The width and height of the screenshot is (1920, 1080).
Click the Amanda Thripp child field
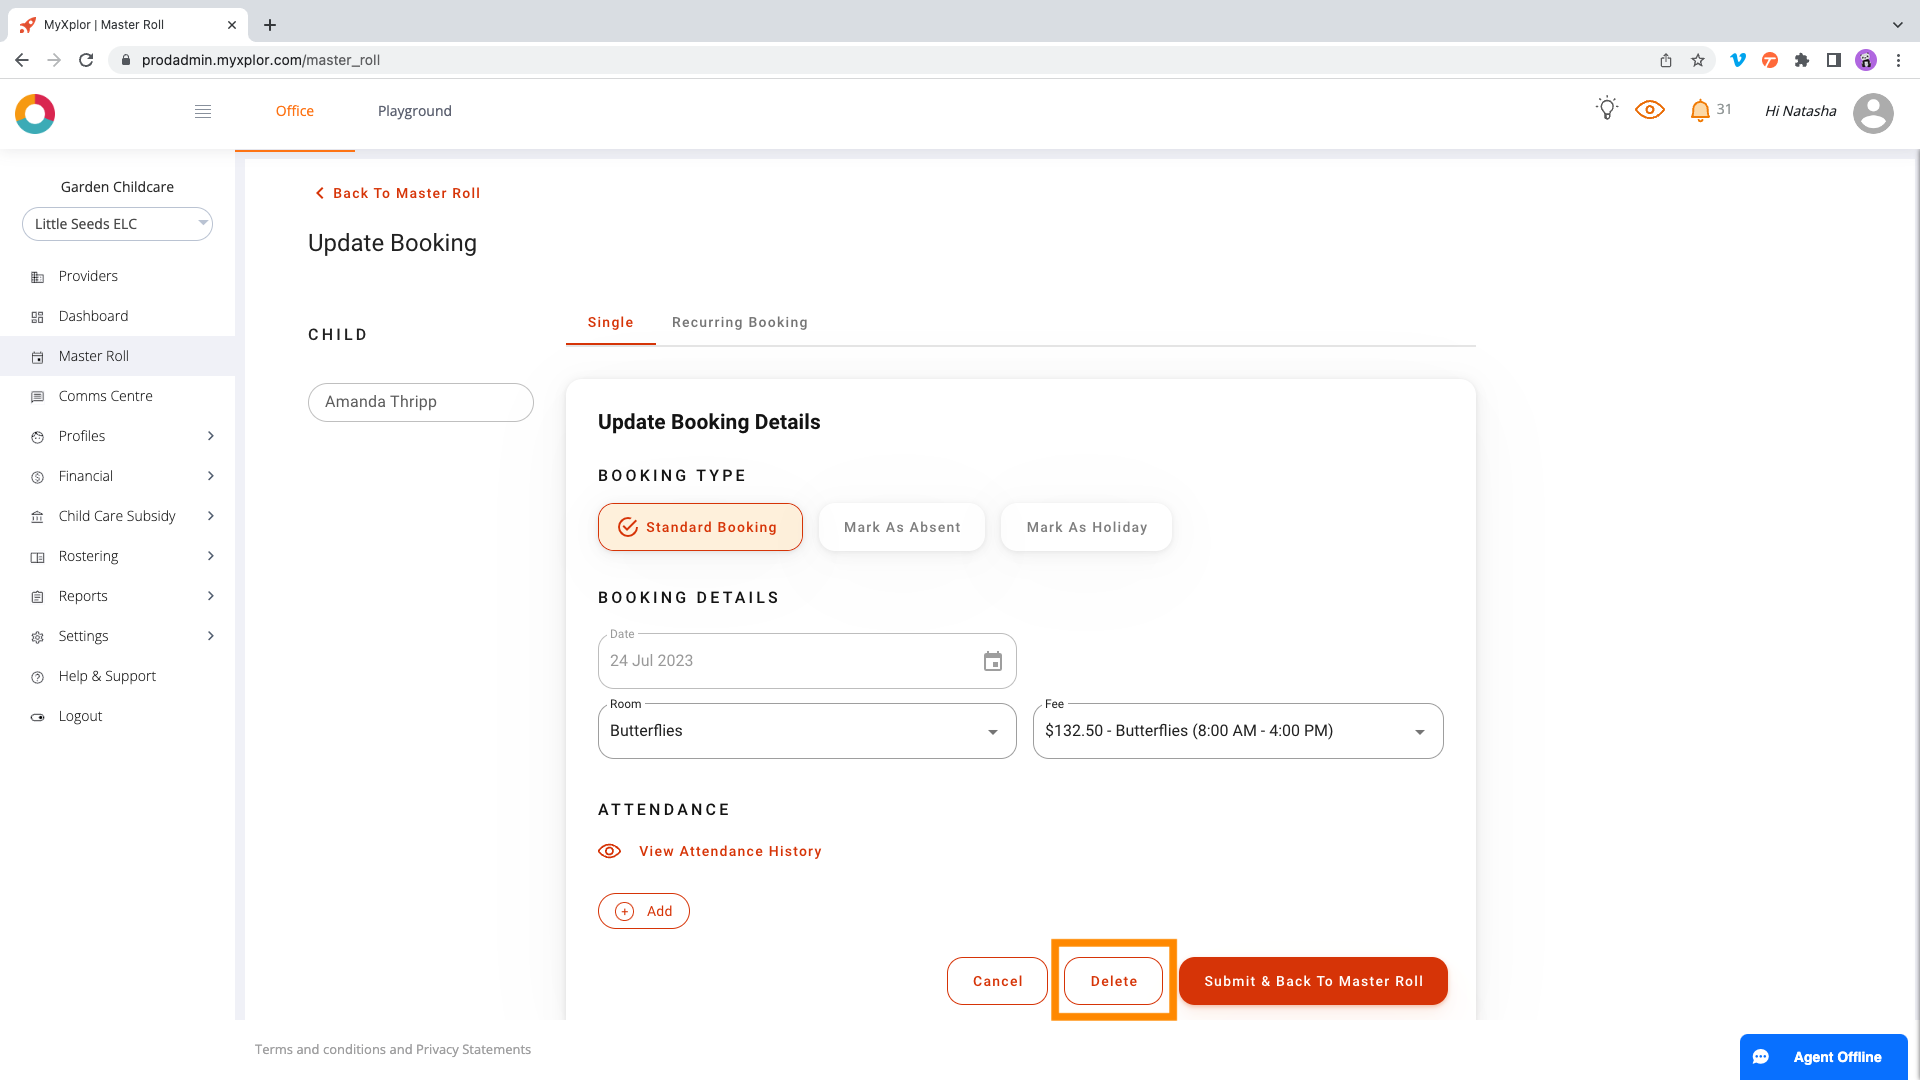point(420,402)
